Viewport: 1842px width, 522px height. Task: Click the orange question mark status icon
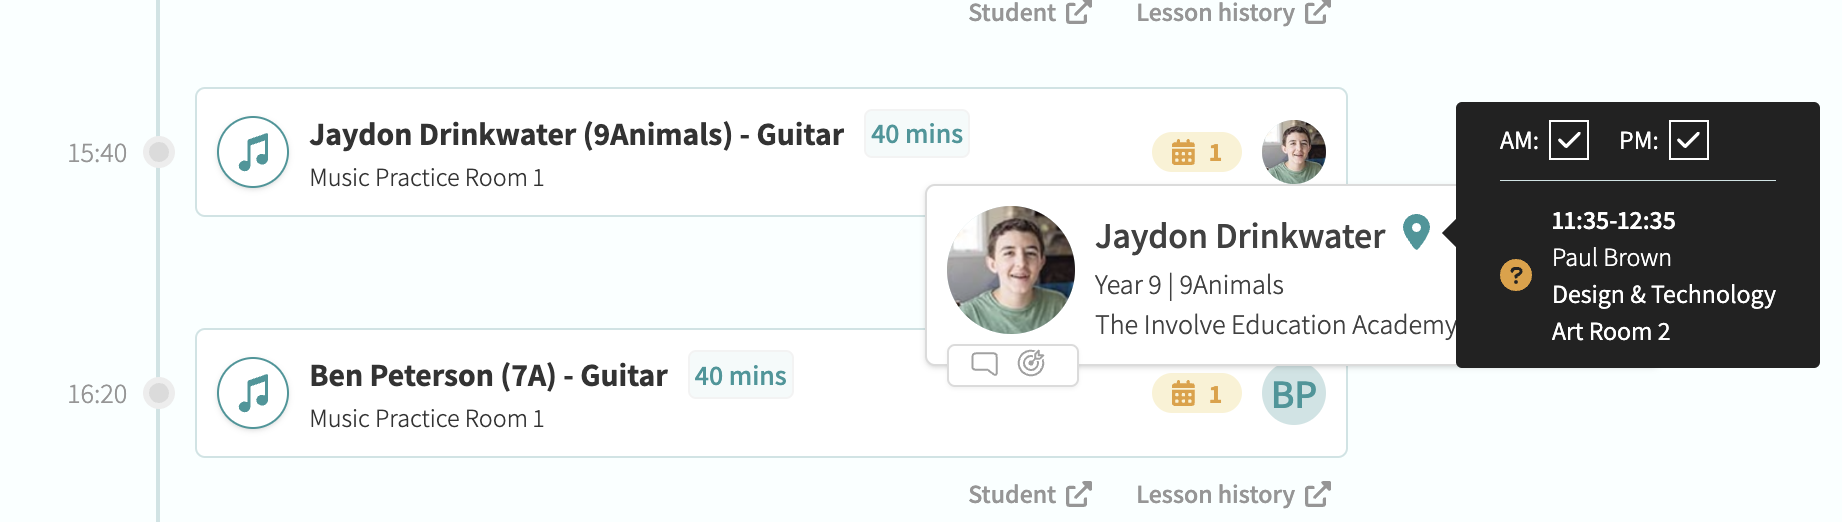pyautogui.click(x=1516, y=274)
